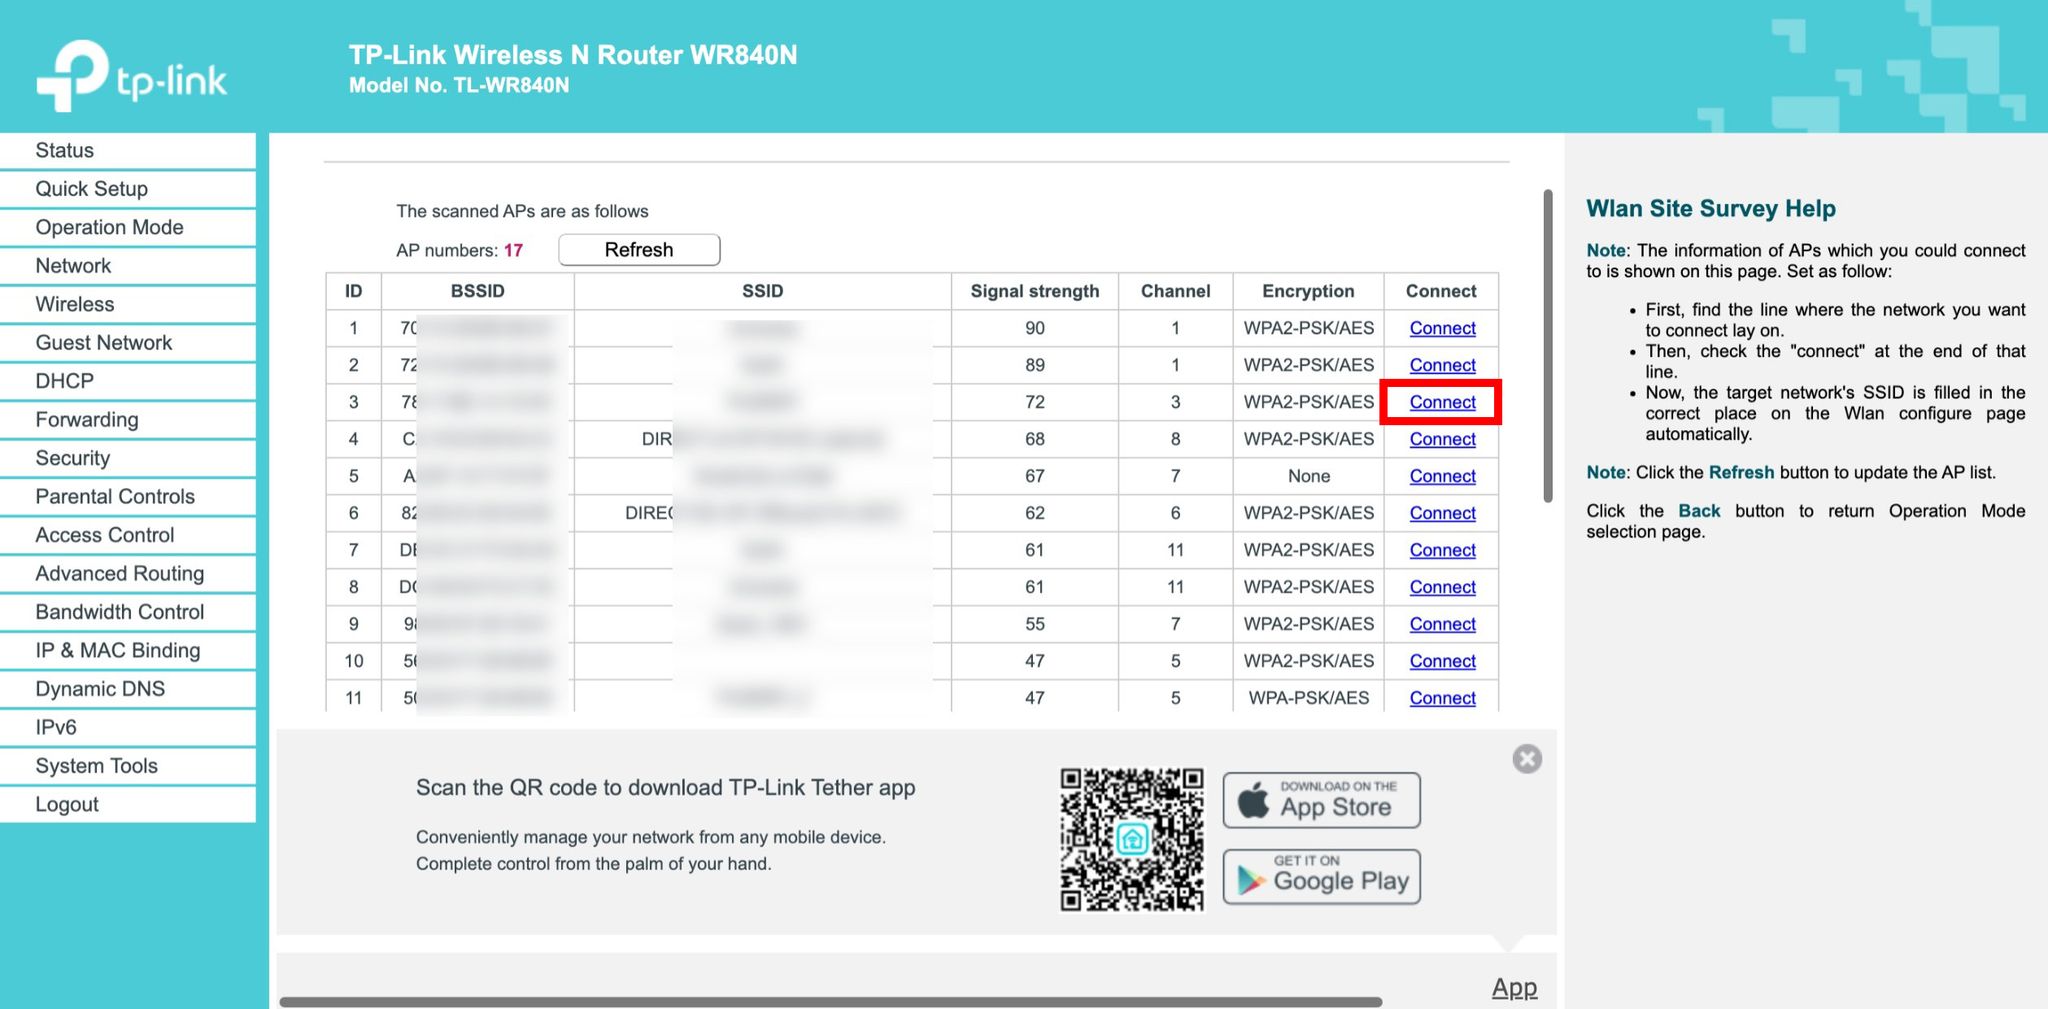Screen dimensions: 2048x1009
Task: Click the Channel column header
Action: (x=1175, y=291)
